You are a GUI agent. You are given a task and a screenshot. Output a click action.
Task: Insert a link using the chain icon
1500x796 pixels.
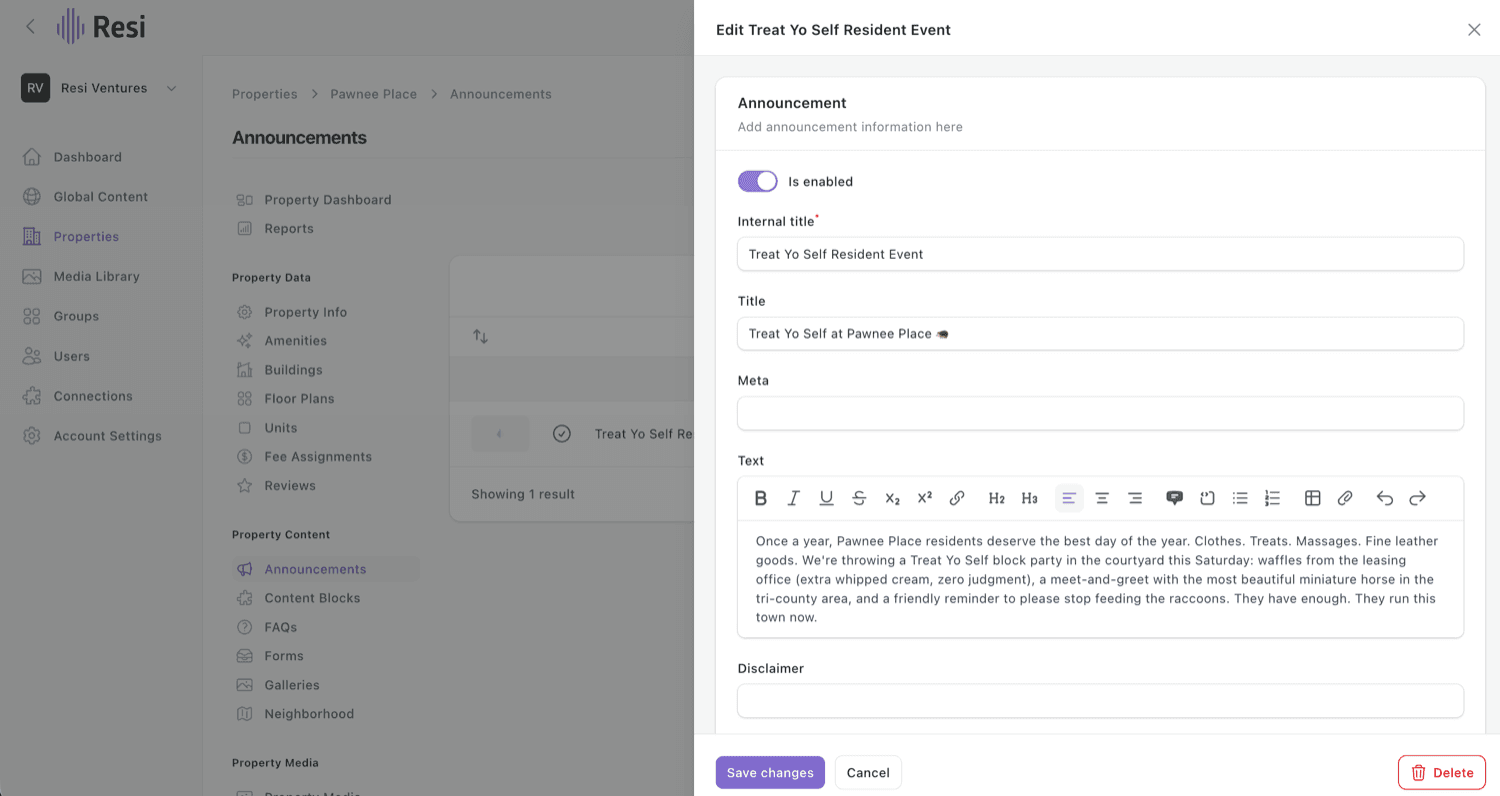point(957,498)
